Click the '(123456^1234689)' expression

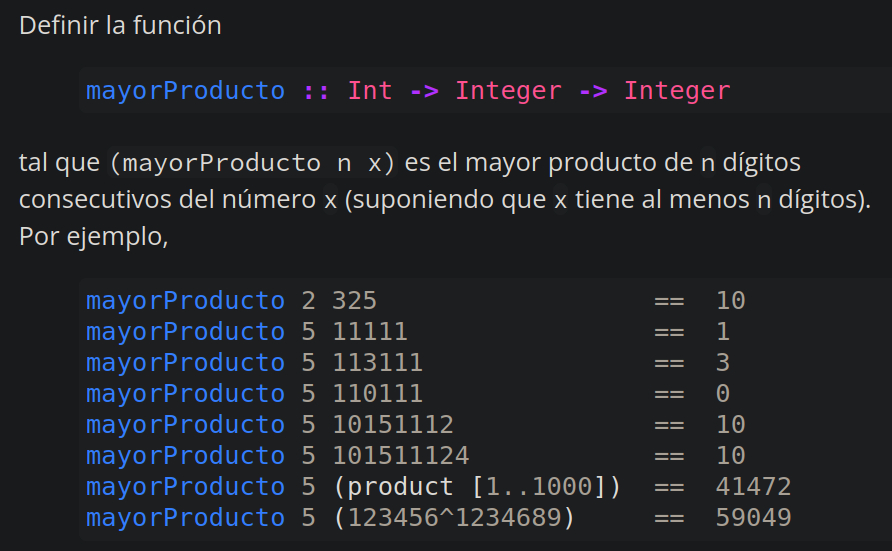[454, 518]
